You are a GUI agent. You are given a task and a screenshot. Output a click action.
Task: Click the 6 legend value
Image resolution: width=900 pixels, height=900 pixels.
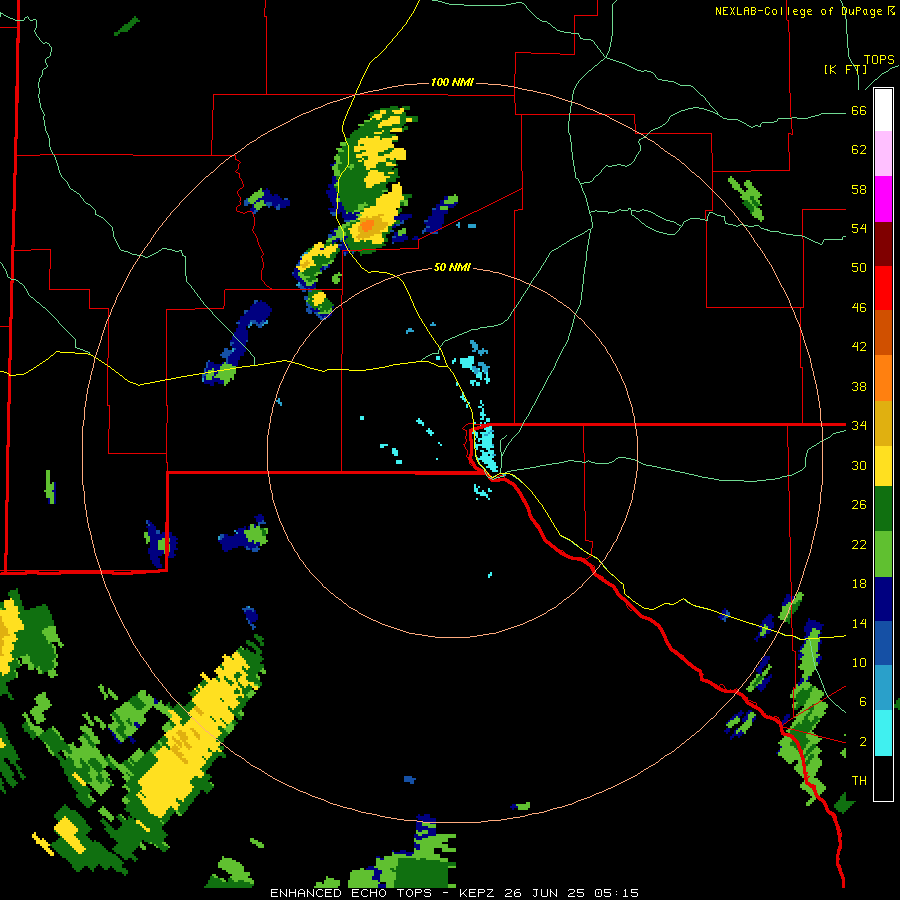point(862,702)
